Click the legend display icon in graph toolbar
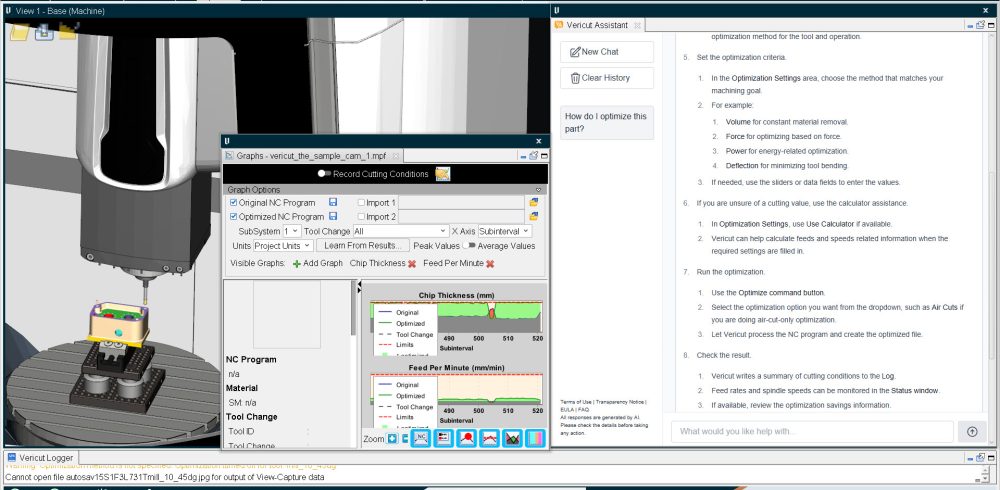The image size is (1000, 490). [445, 438]
